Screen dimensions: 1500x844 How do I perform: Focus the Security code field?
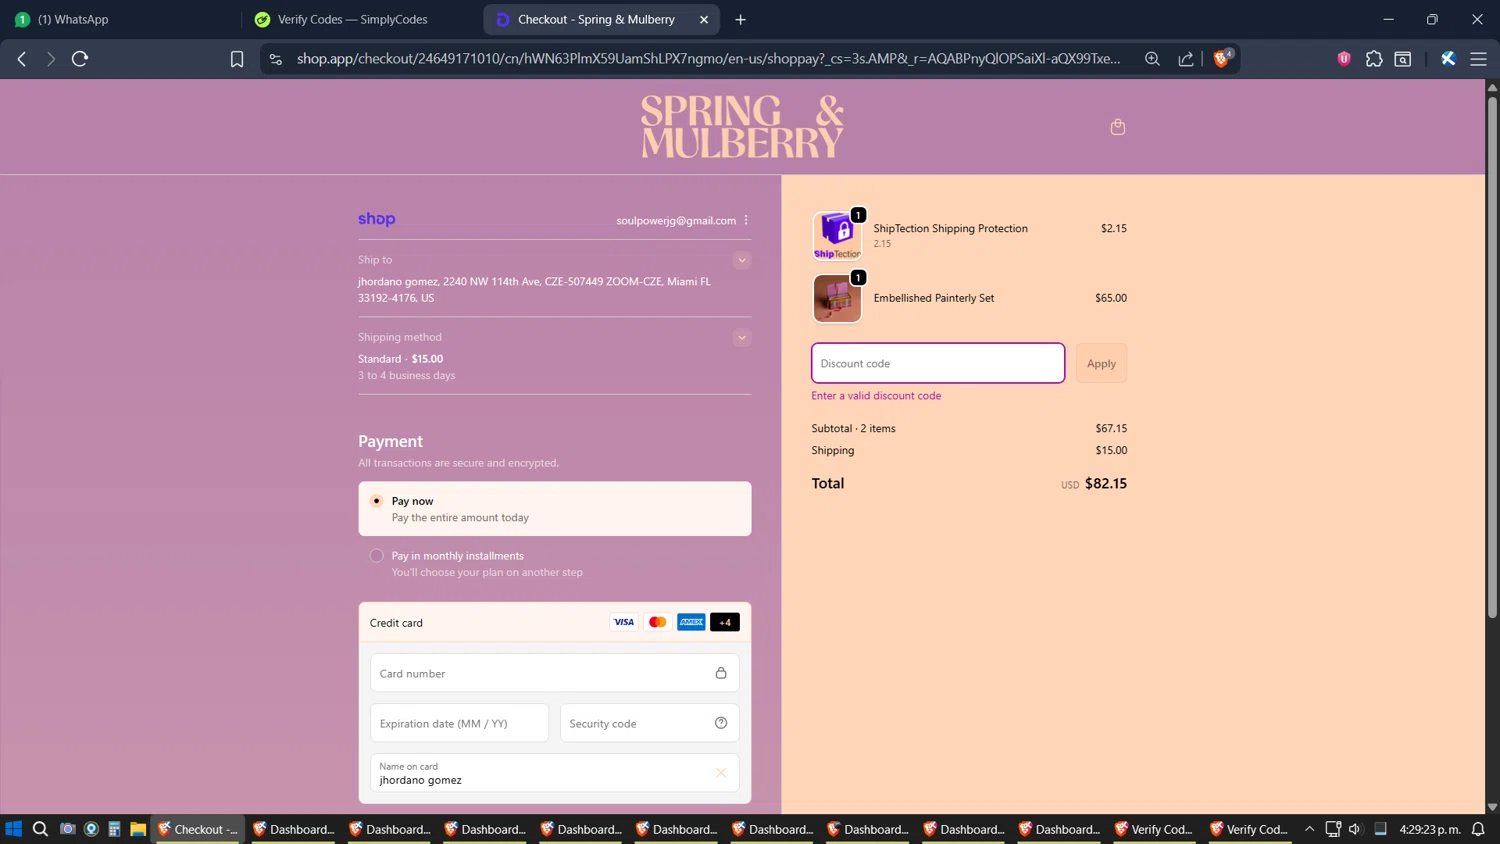click(650, 723)
